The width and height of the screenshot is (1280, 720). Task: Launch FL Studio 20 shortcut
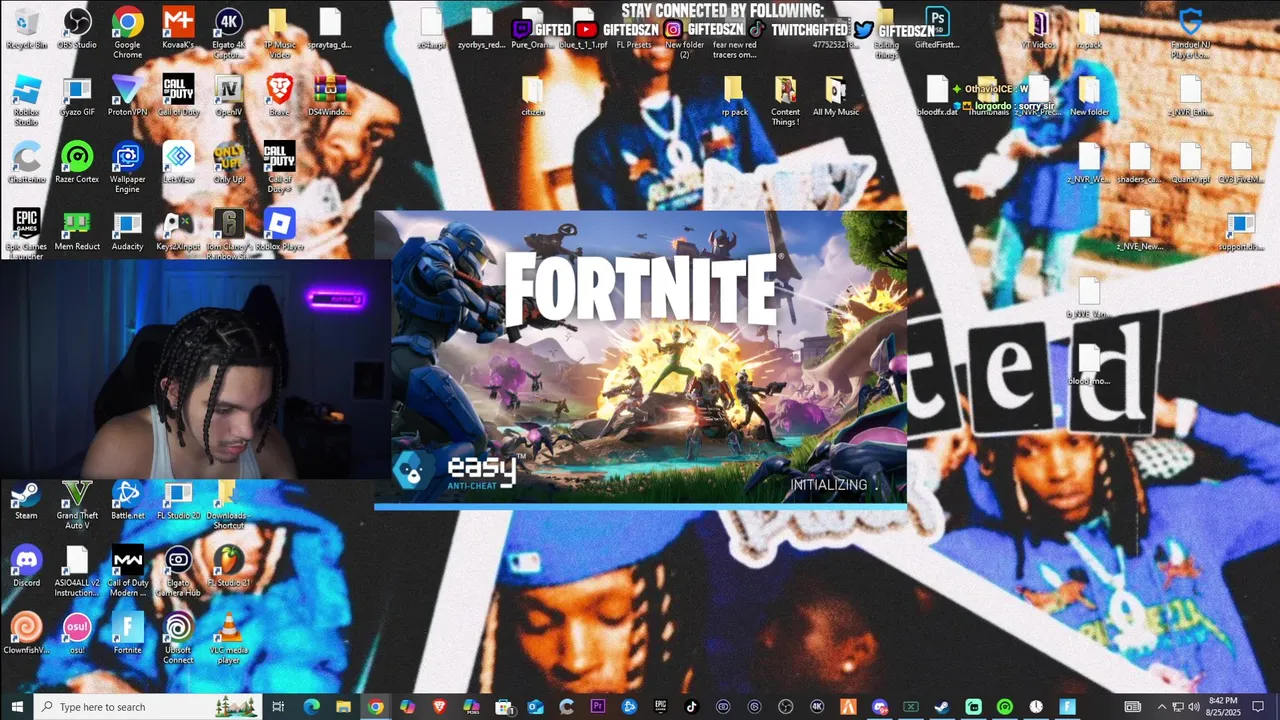(x=178, y=500)
